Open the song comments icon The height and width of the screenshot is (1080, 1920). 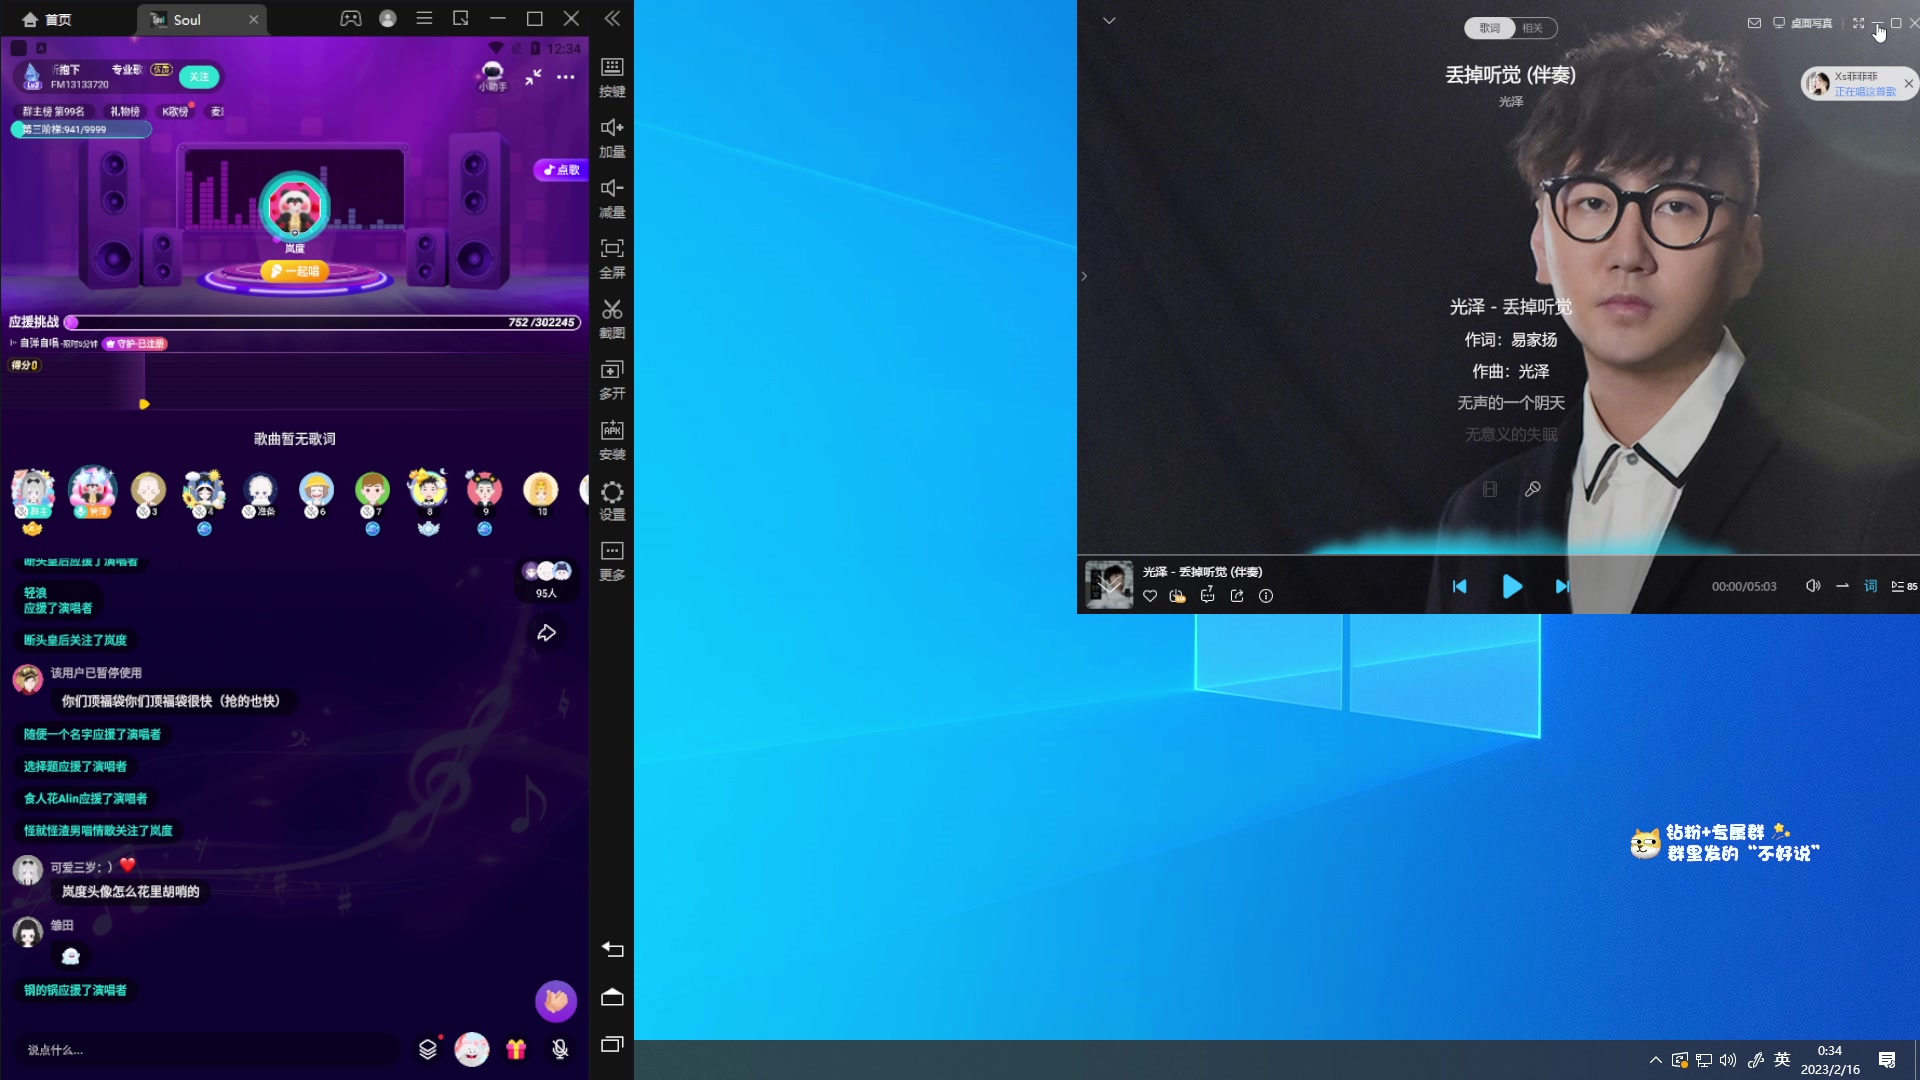tap(1207, 596)
